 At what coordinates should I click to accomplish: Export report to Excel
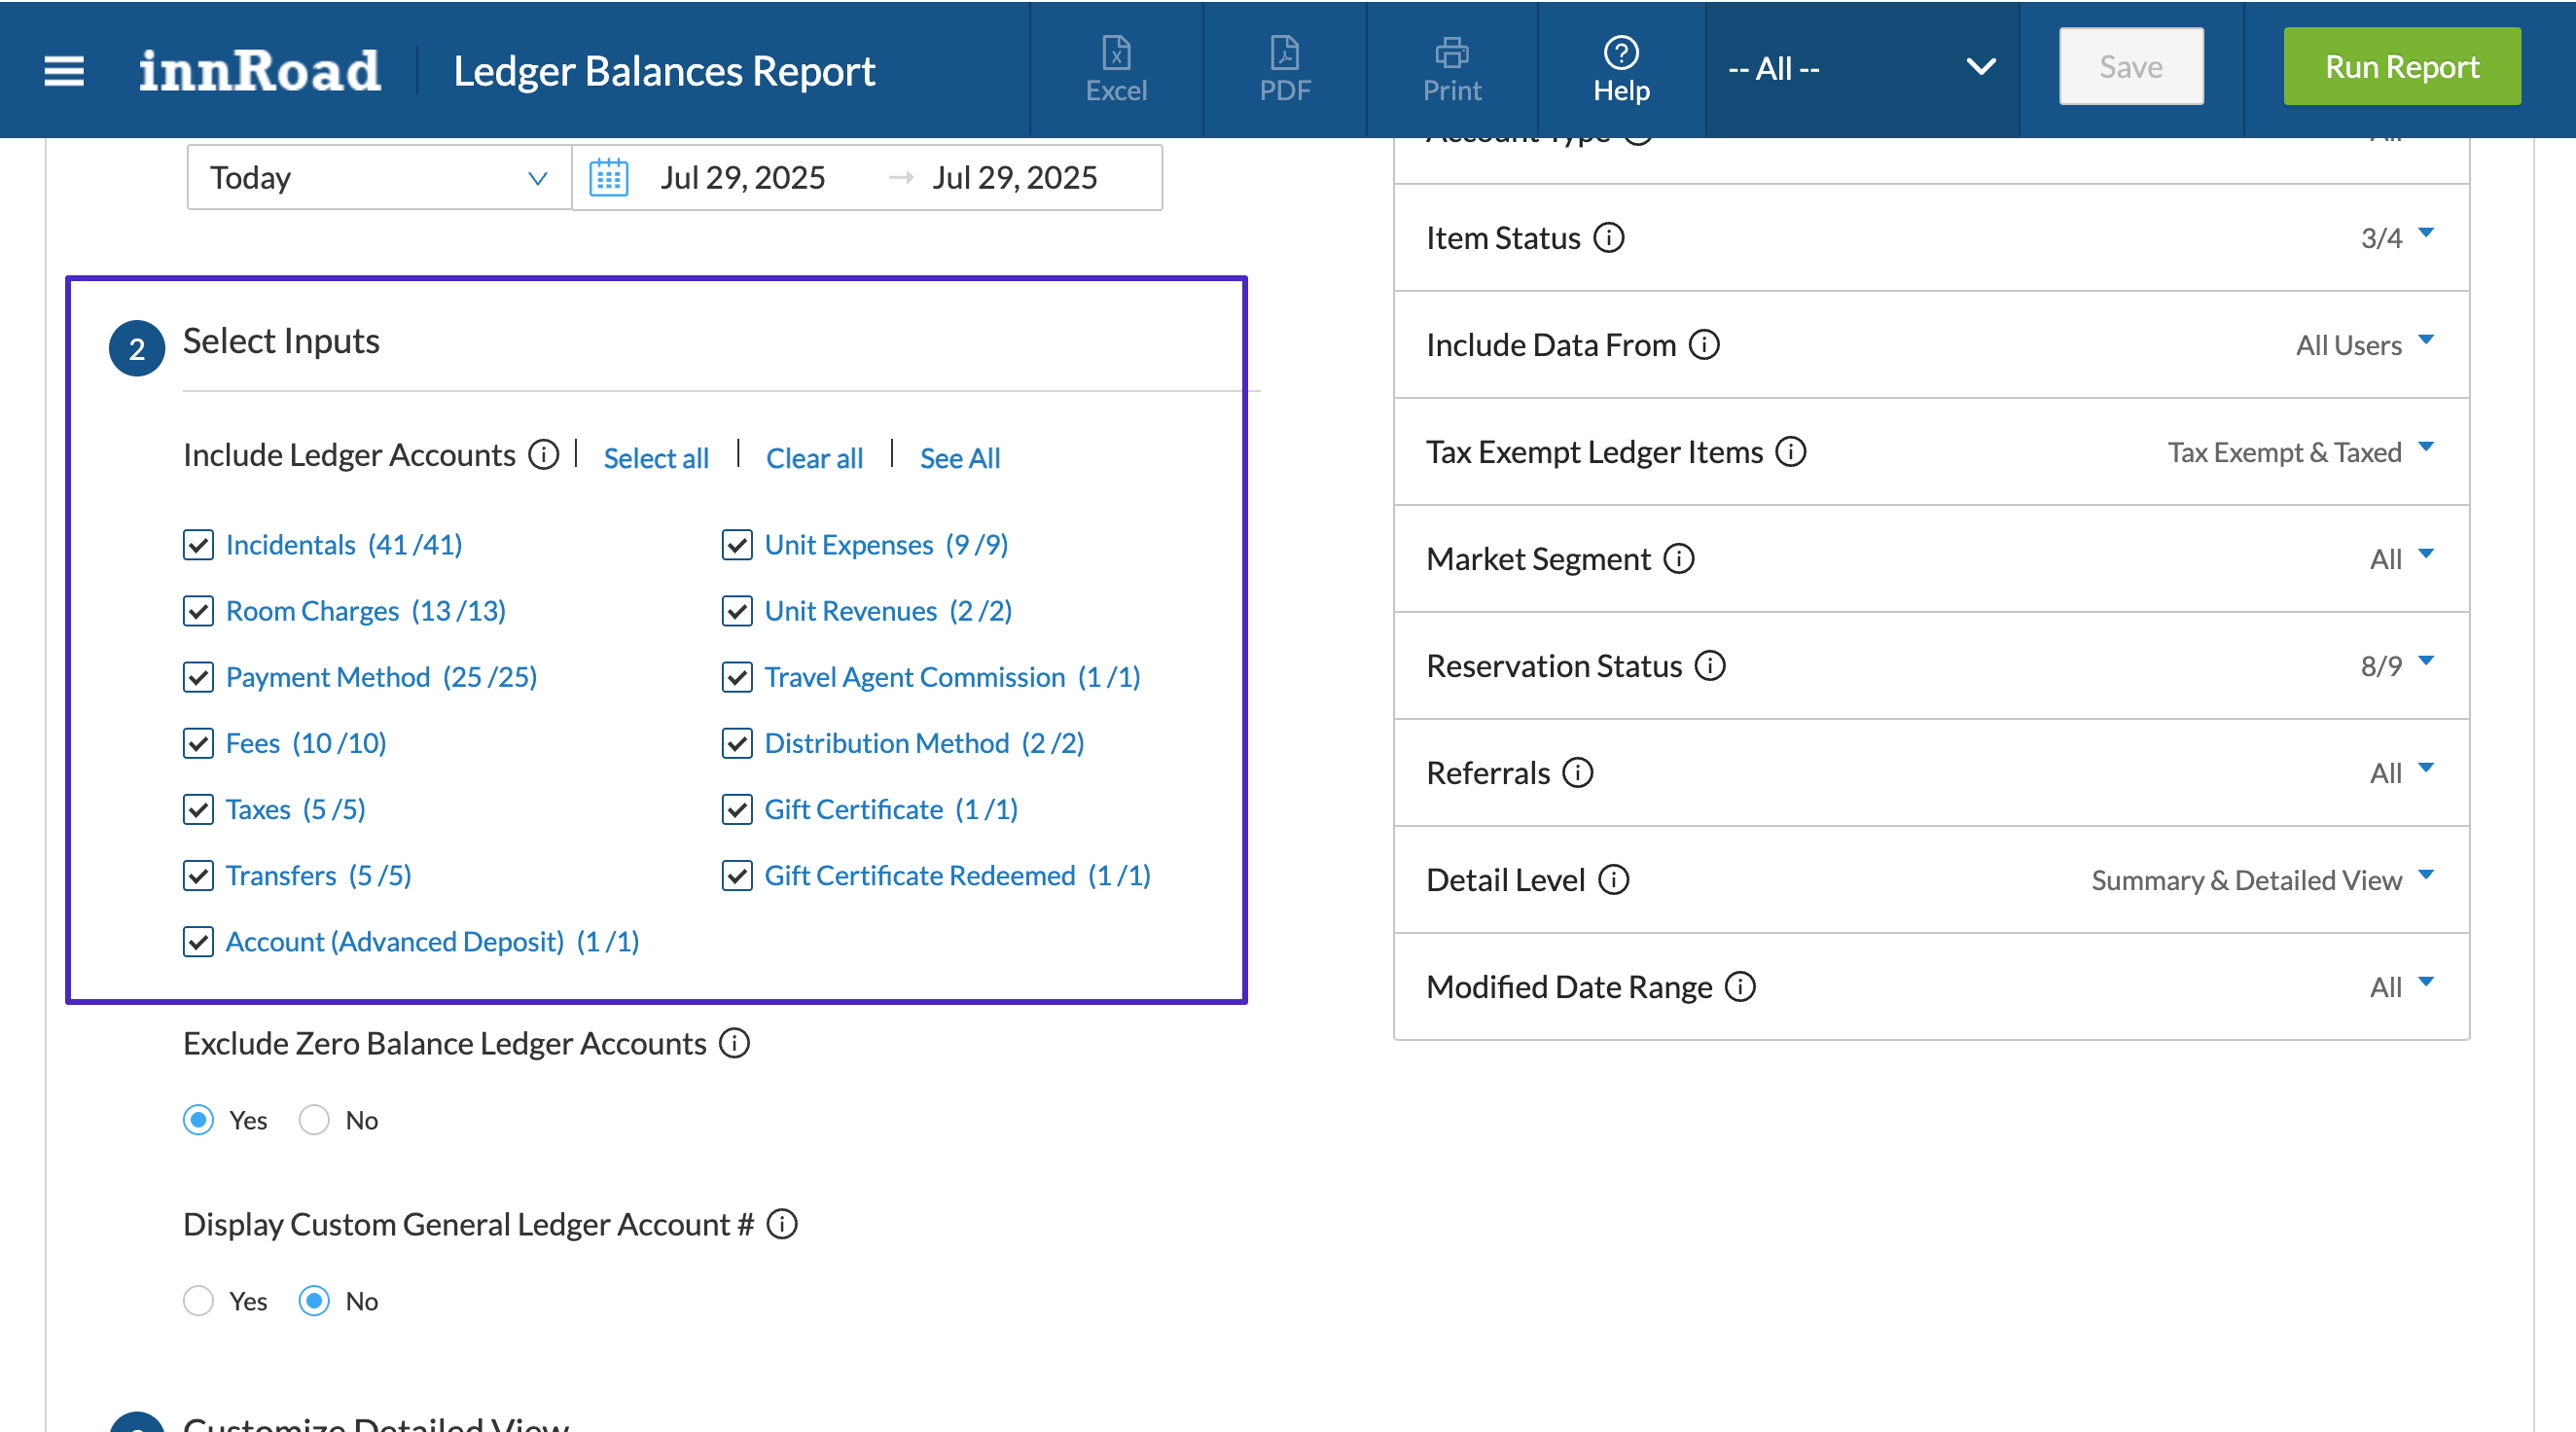pos(1116,68)
